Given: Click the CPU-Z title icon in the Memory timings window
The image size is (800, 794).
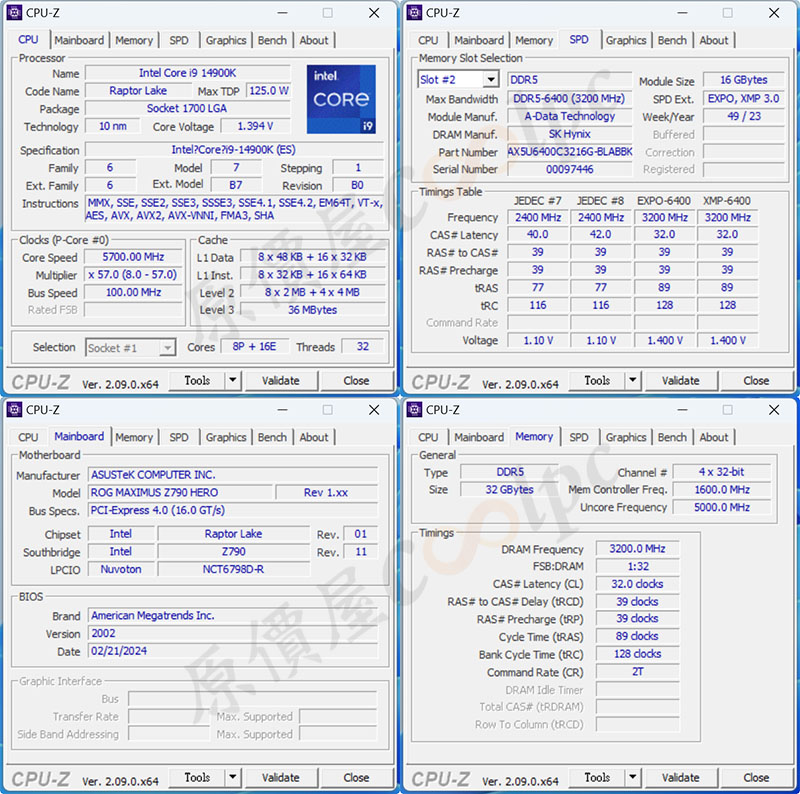Looking at the screenshot, I should pyautogui.click(x=414, y=410).
